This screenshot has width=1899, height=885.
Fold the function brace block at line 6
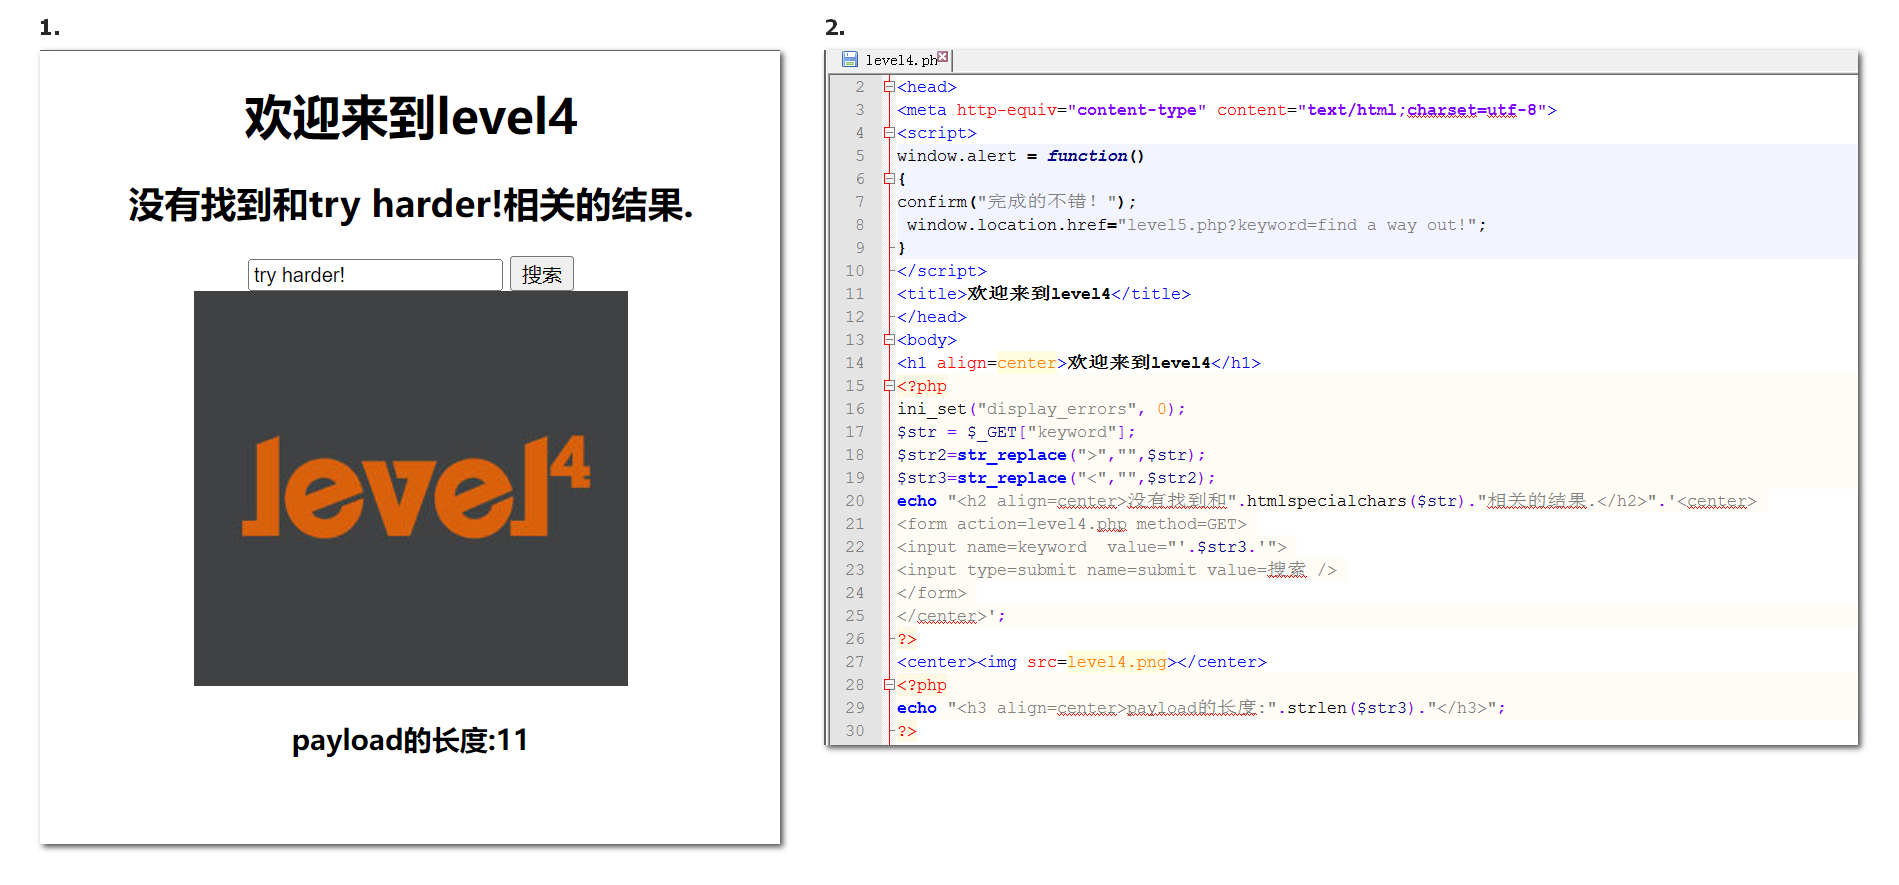(889, 179)
